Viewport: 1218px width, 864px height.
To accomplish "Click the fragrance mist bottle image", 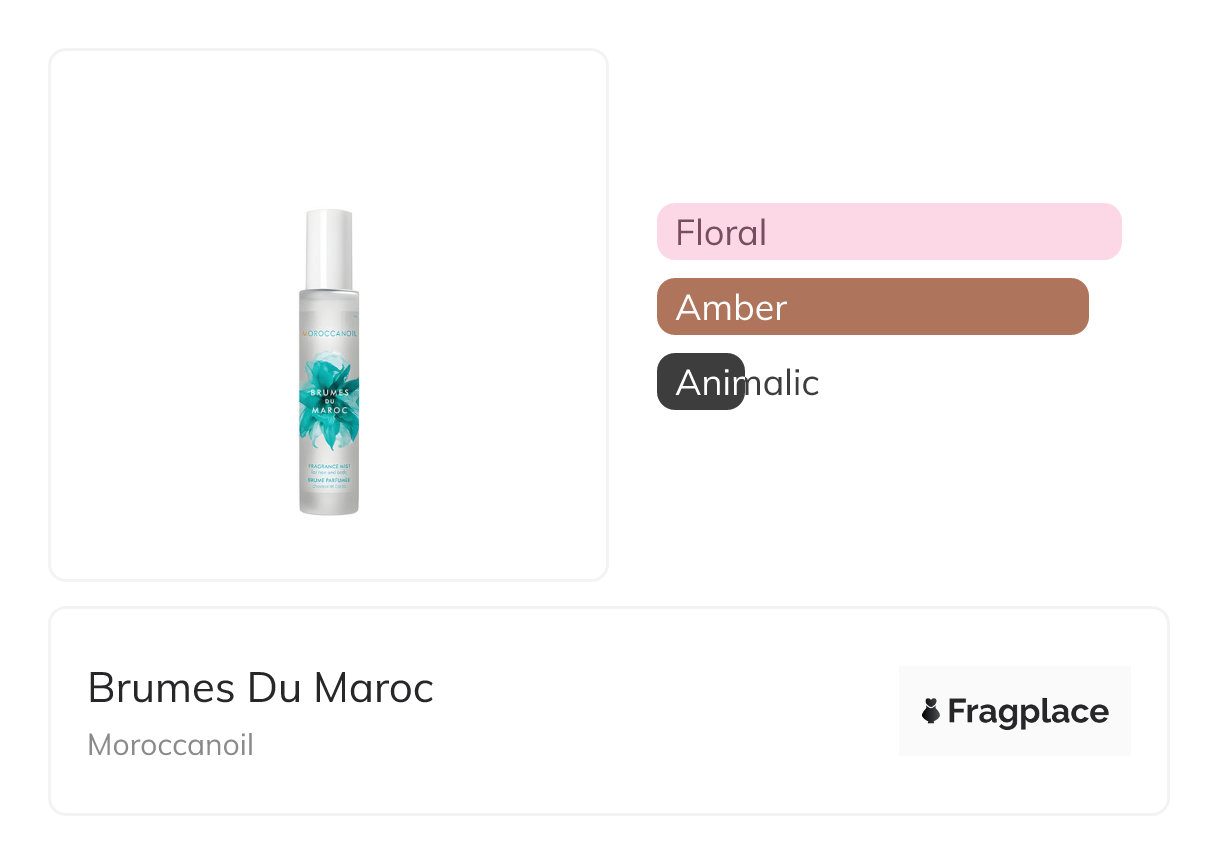I will point(329,400).
